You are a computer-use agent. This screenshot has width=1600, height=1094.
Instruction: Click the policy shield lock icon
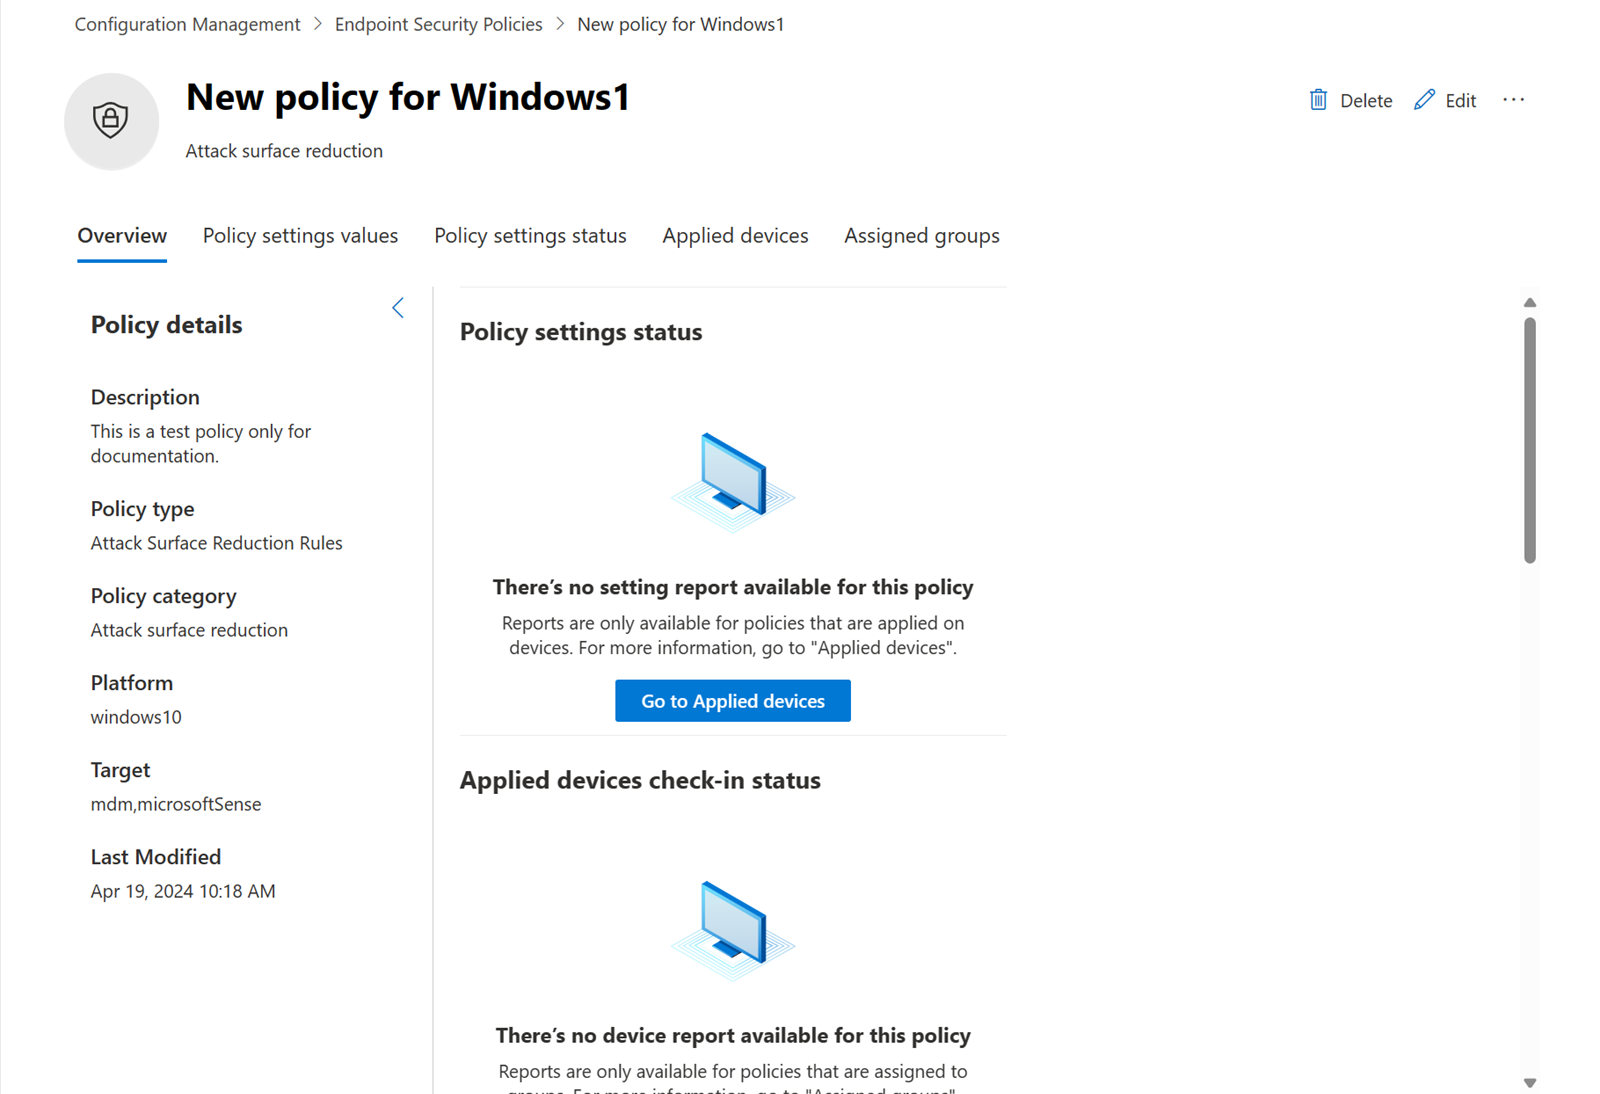(111, 121)
